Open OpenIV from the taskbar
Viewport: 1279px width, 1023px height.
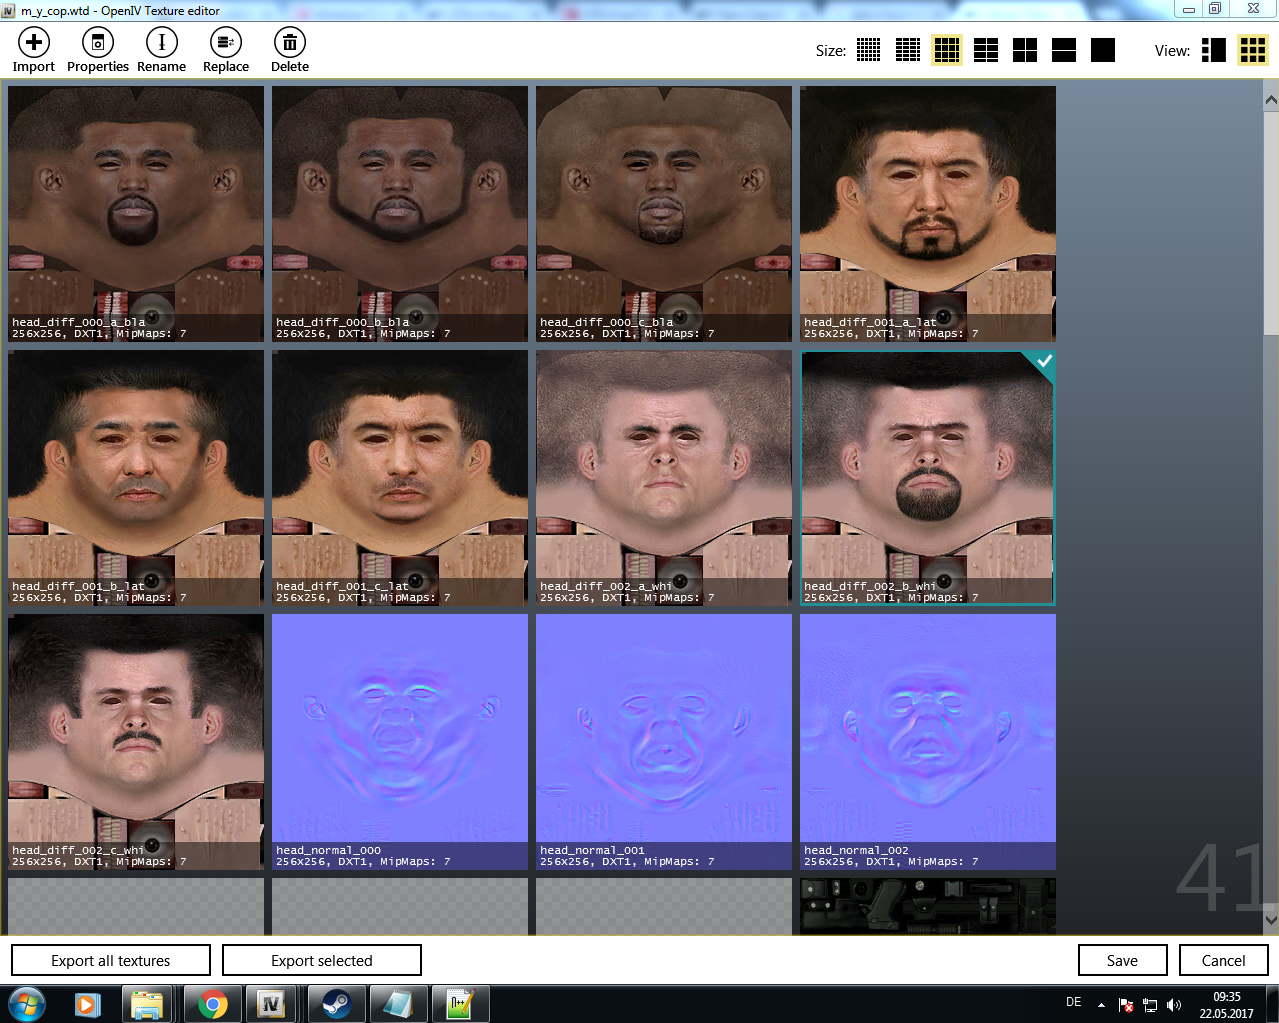272,1003
